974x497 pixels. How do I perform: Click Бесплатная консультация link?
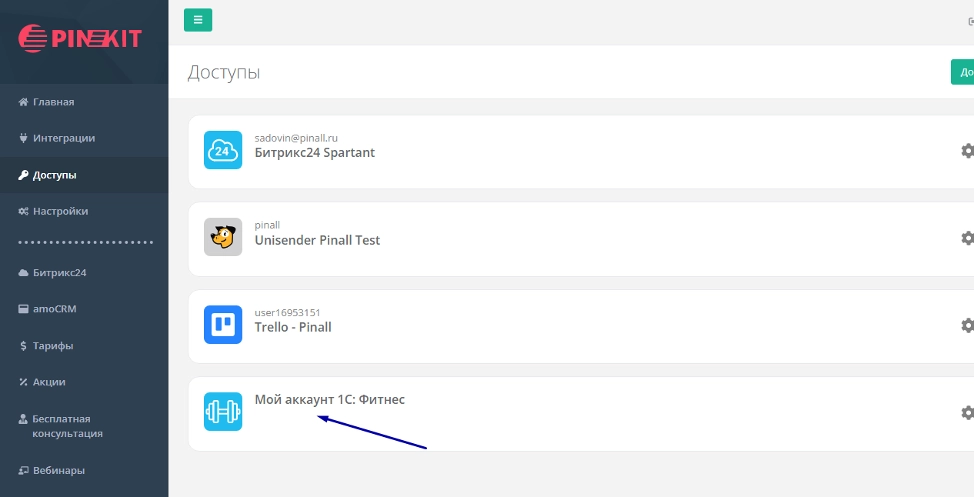[67, 426]
